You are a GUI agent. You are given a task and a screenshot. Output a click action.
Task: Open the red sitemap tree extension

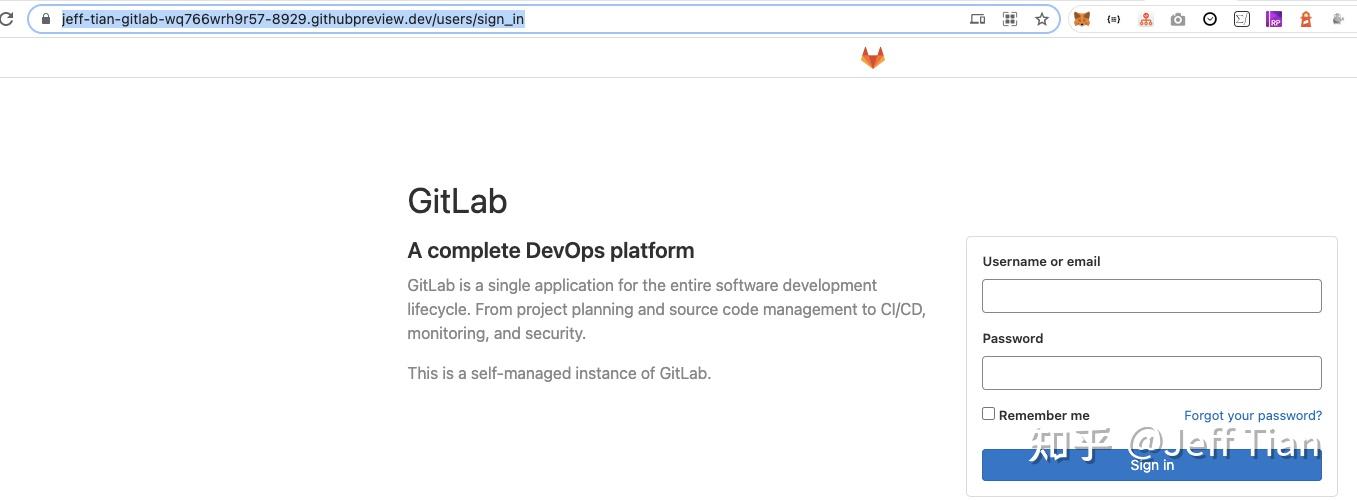1146,19
